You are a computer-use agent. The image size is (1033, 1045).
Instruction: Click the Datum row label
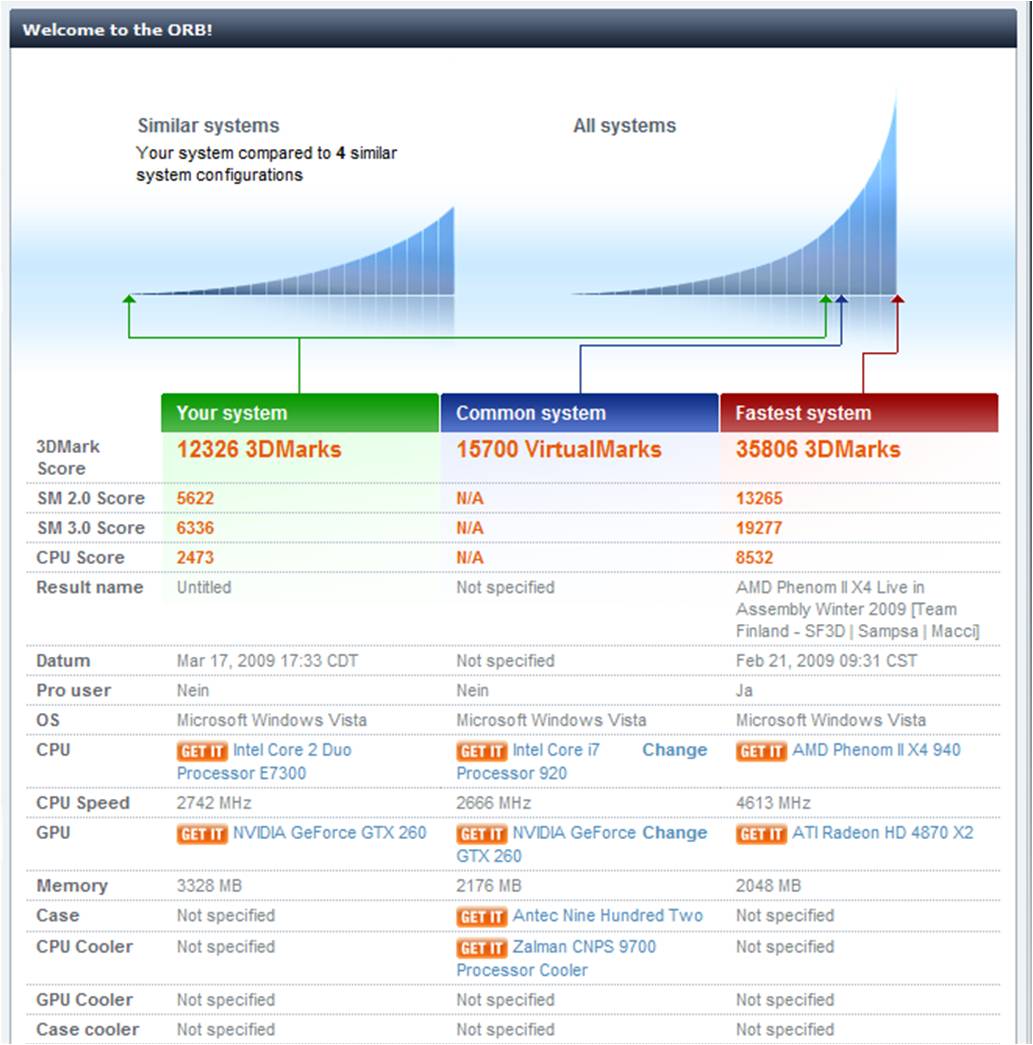pyautogui.click(x=63, y=660)
